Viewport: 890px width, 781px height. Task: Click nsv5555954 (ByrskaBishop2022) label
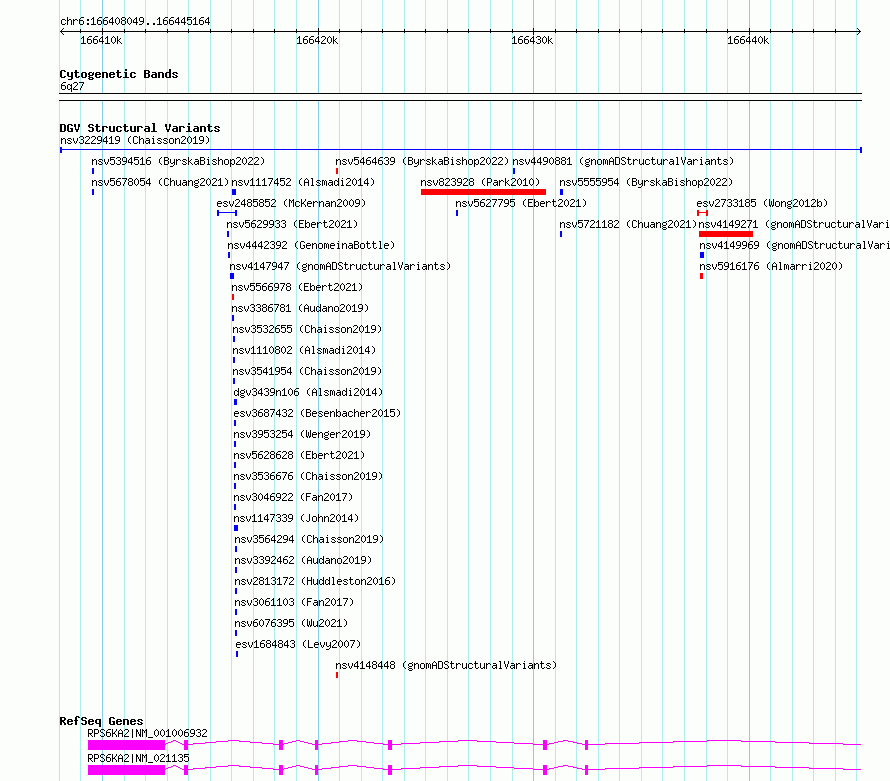coord(646,182)
